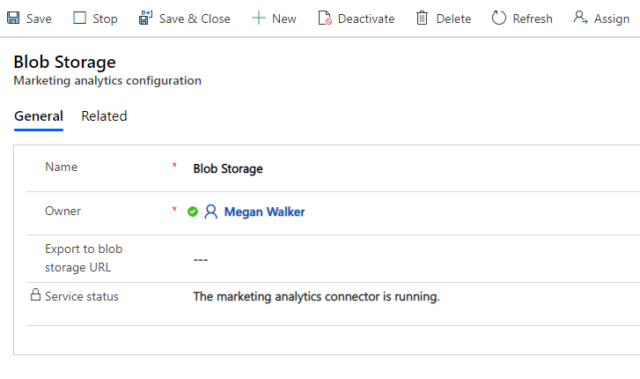Click the Save & Close command label
This screenshot has width=640, height=379.
point(195,19)
